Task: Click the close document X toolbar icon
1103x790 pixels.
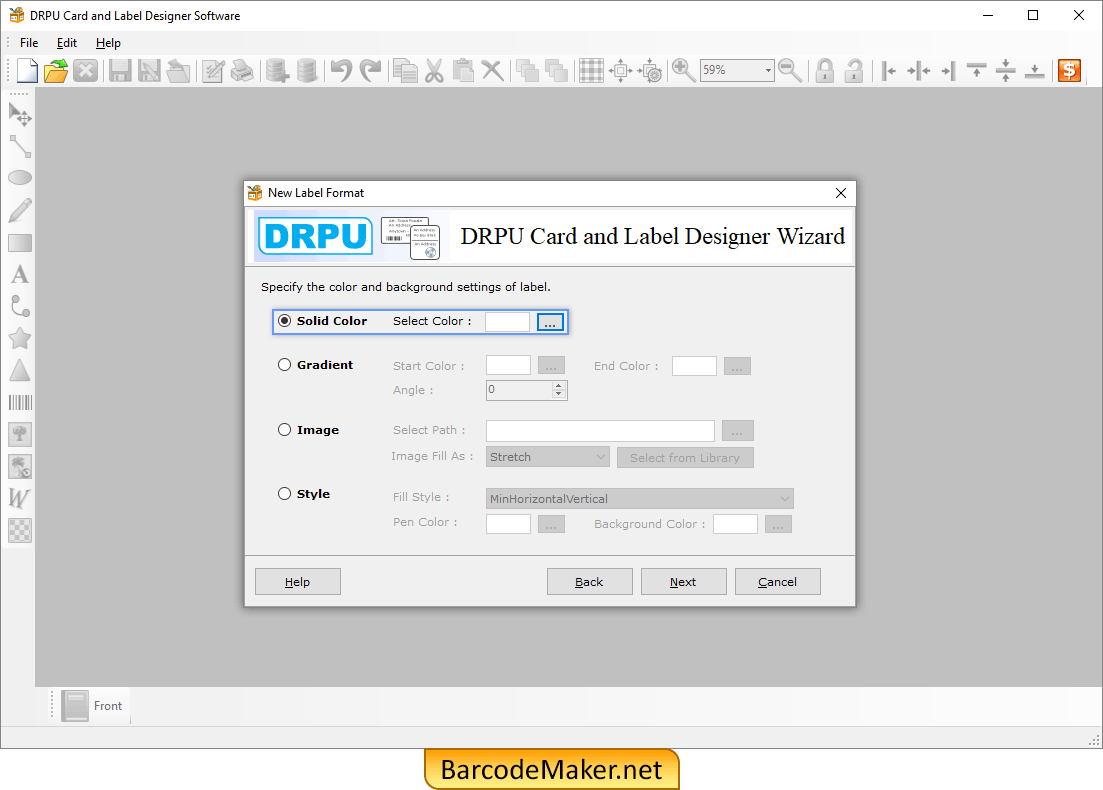Action: click(x=85, y=70)
